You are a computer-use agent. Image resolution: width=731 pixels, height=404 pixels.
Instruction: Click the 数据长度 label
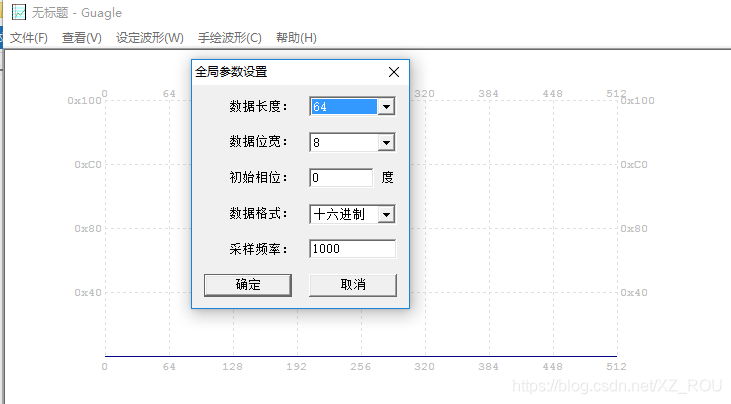coord(258,107)
